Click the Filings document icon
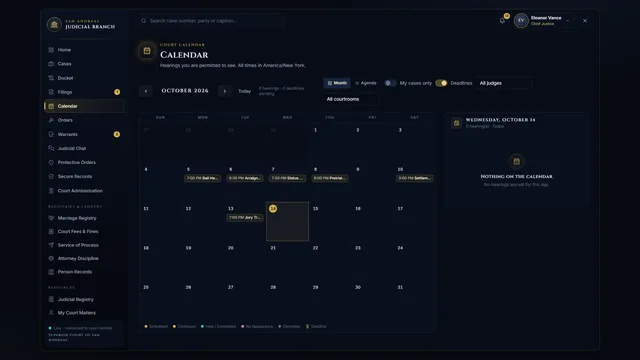 [51, 92]
